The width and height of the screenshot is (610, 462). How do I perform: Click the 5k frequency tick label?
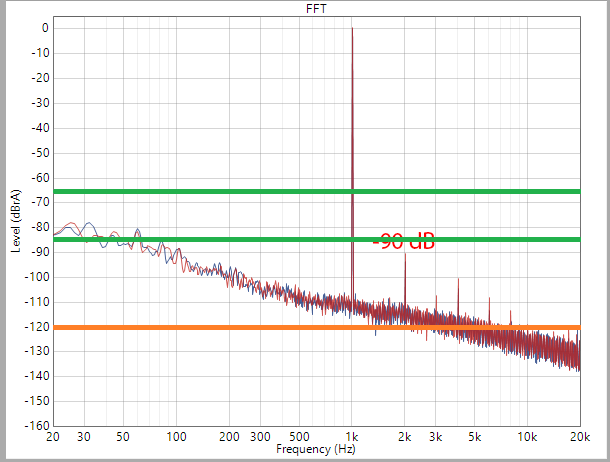click(474, 437)
